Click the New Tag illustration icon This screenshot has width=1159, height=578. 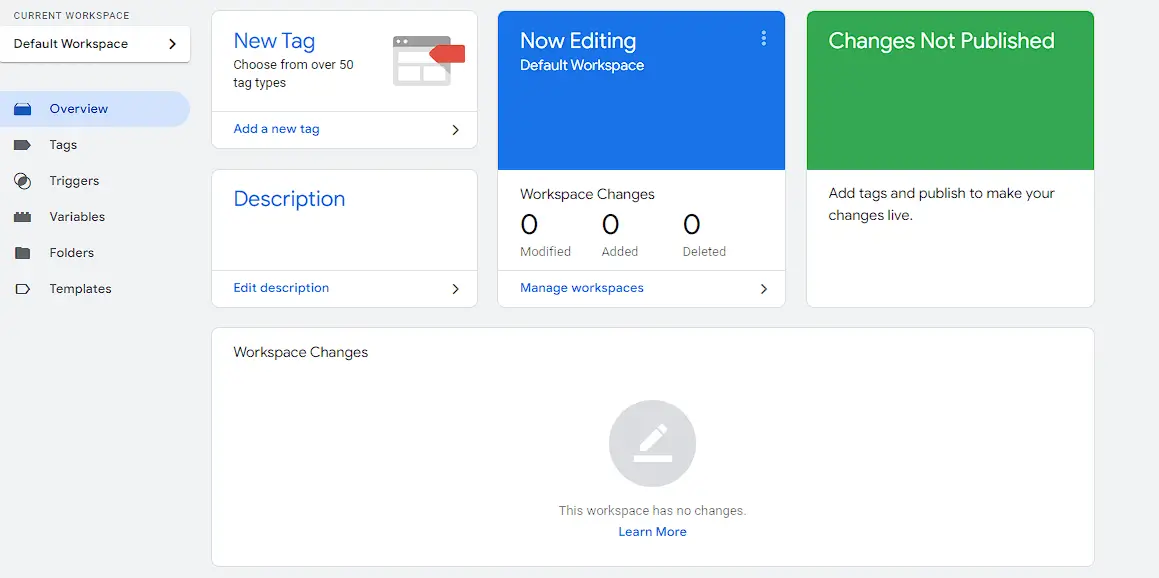(x=429, y=61)
